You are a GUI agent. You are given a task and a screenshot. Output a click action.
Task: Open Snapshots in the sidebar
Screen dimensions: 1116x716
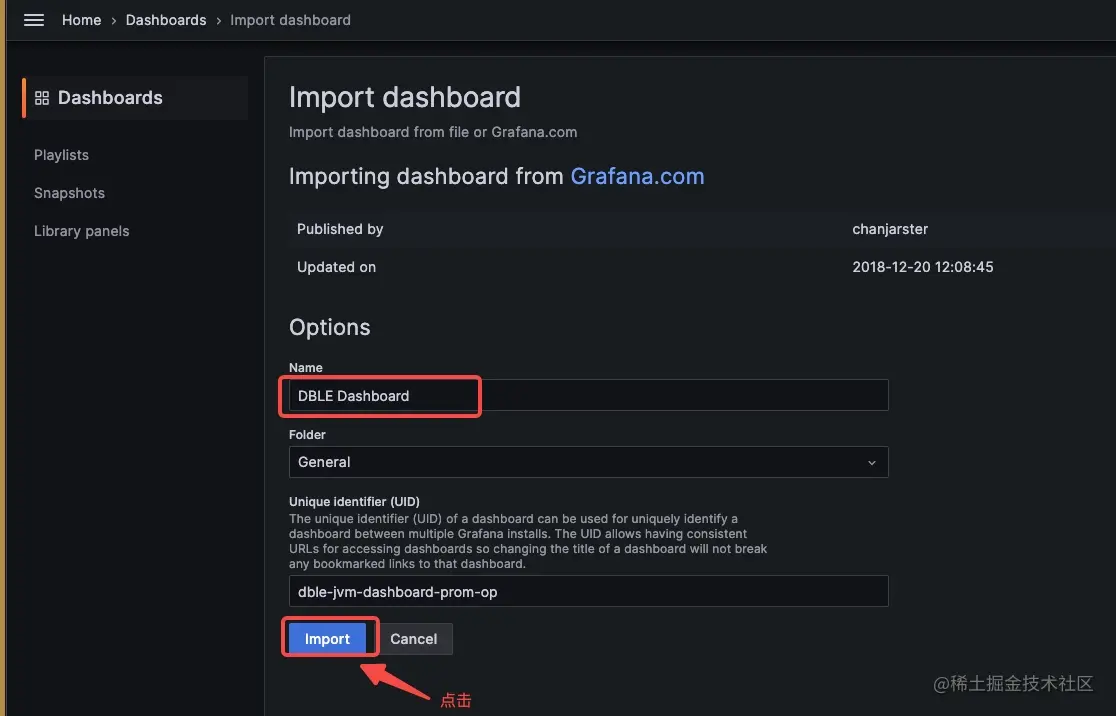69,193
